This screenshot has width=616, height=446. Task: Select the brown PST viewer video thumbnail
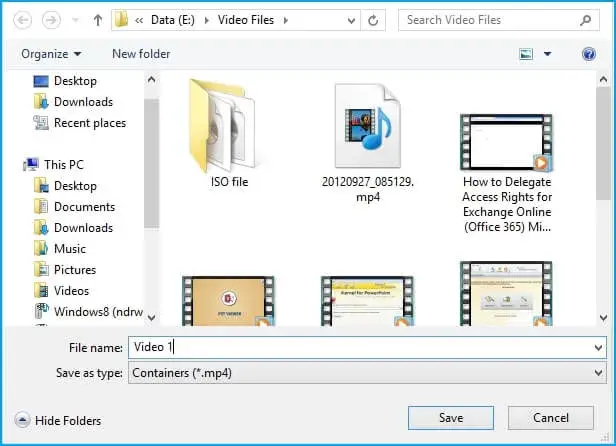pos(228,301)
